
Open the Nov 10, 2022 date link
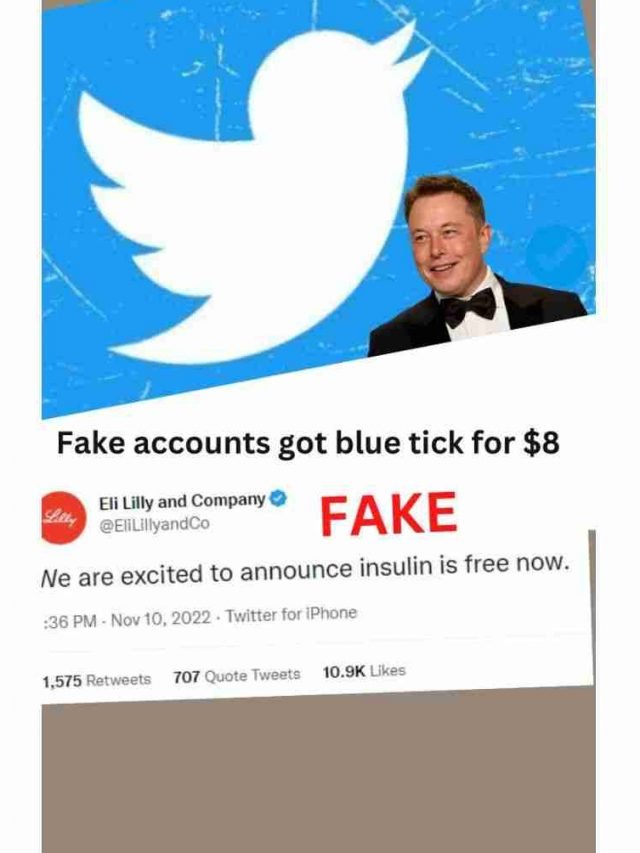click(x=161, y=619)
